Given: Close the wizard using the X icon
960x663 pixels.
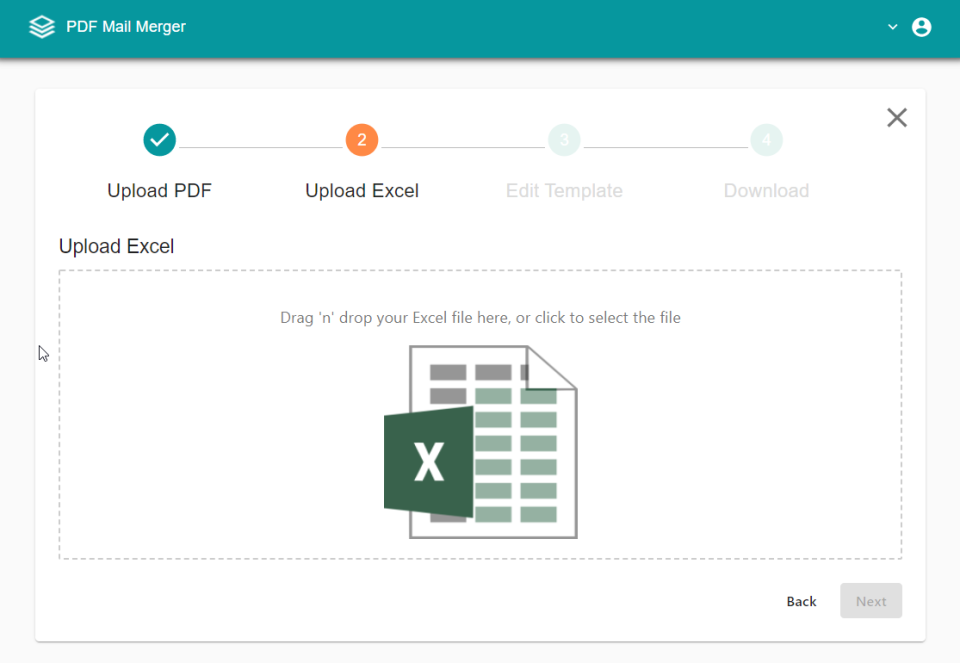Looking at the screenshot, I should [896, 117].
